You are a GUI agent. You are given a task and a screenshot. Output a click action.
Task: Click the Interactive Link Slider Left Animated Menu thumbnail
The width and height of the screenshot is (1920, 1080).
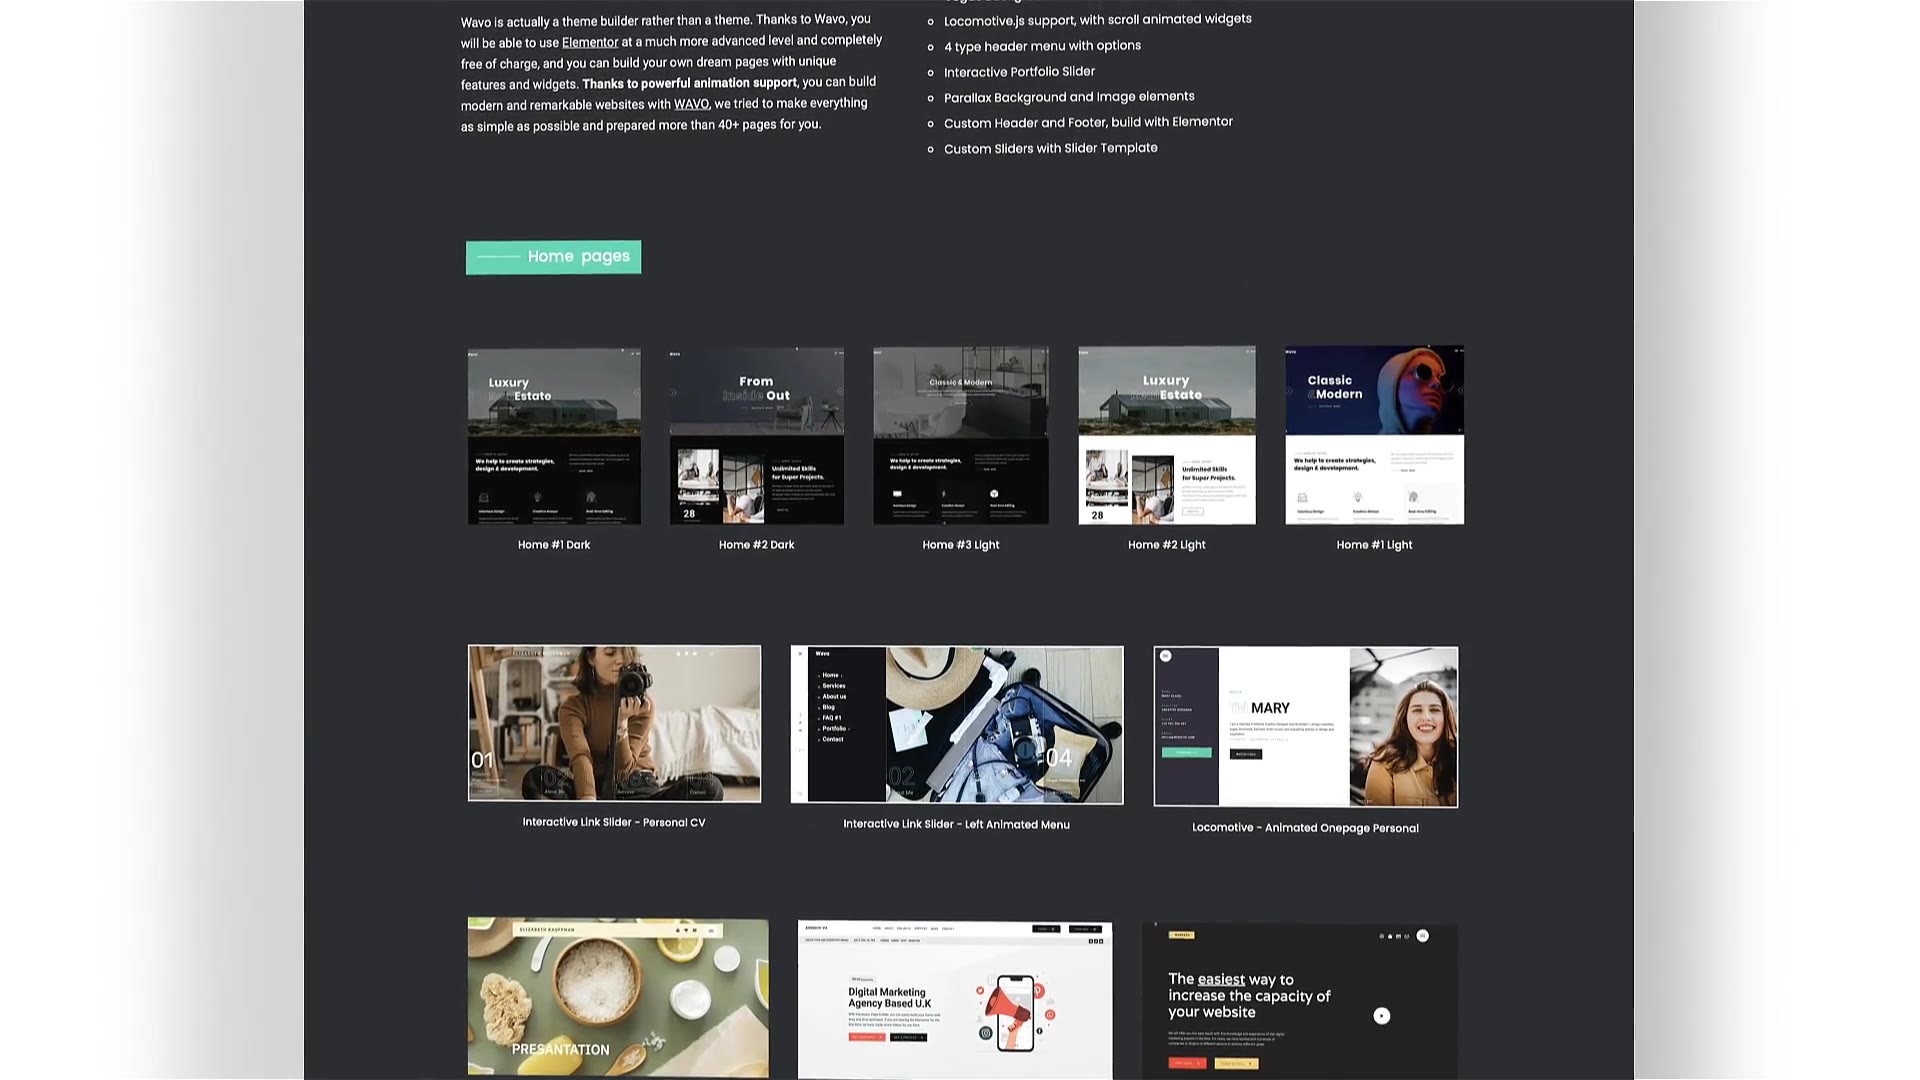coord(957,723)
